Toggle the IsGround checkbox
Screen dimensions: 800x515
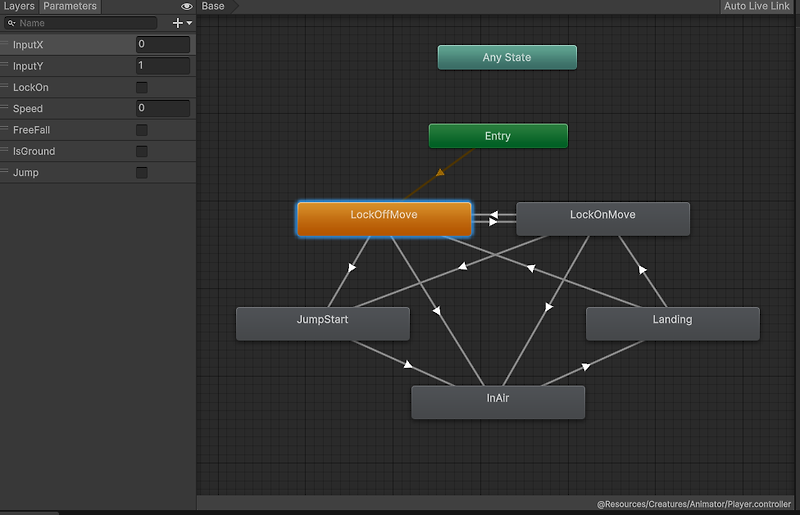pyautogui.click(x=142, y=151)
